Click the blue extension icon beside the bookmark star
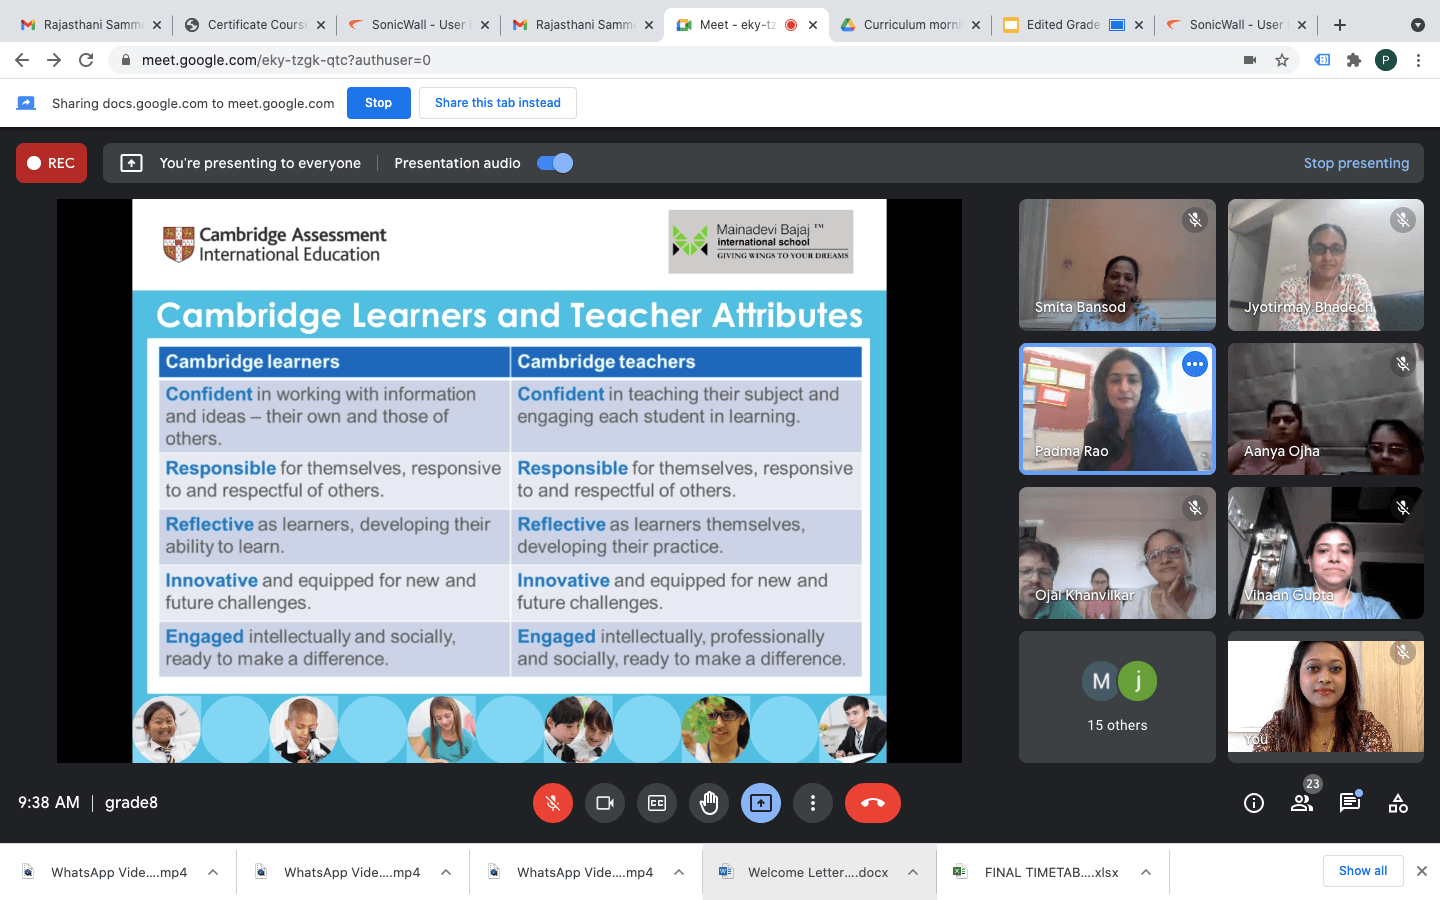This screenshot has width=1440, height=900. 1322,60
